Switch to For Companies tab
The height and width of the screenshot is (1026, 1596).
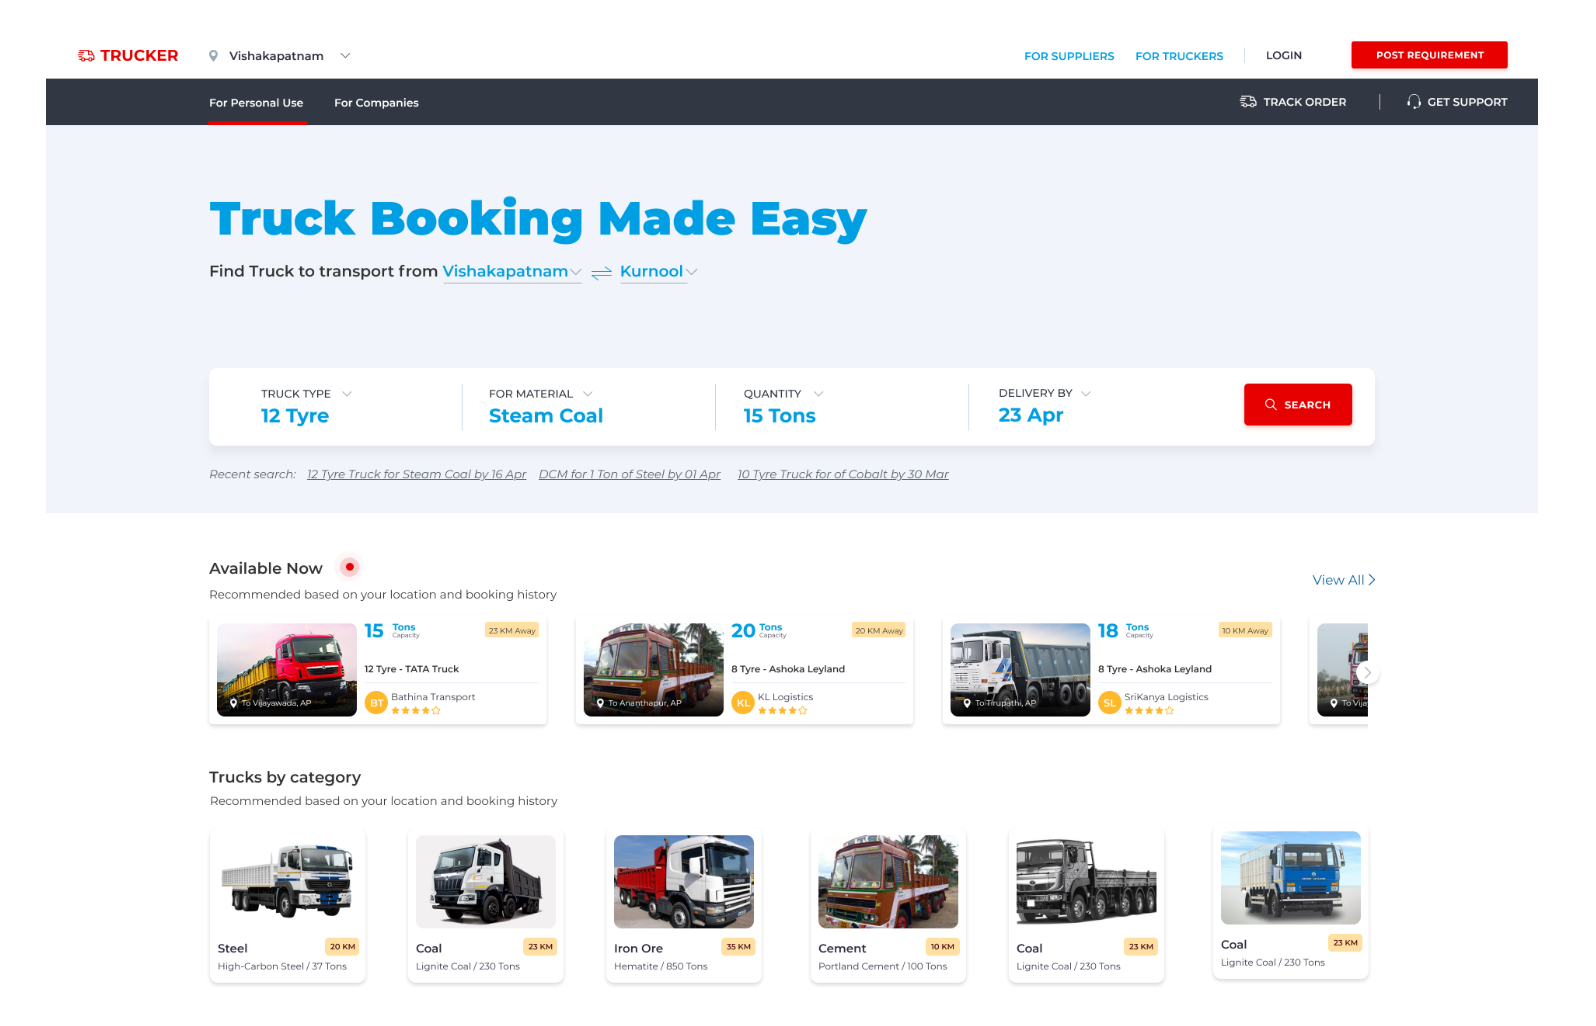[376, 103]
